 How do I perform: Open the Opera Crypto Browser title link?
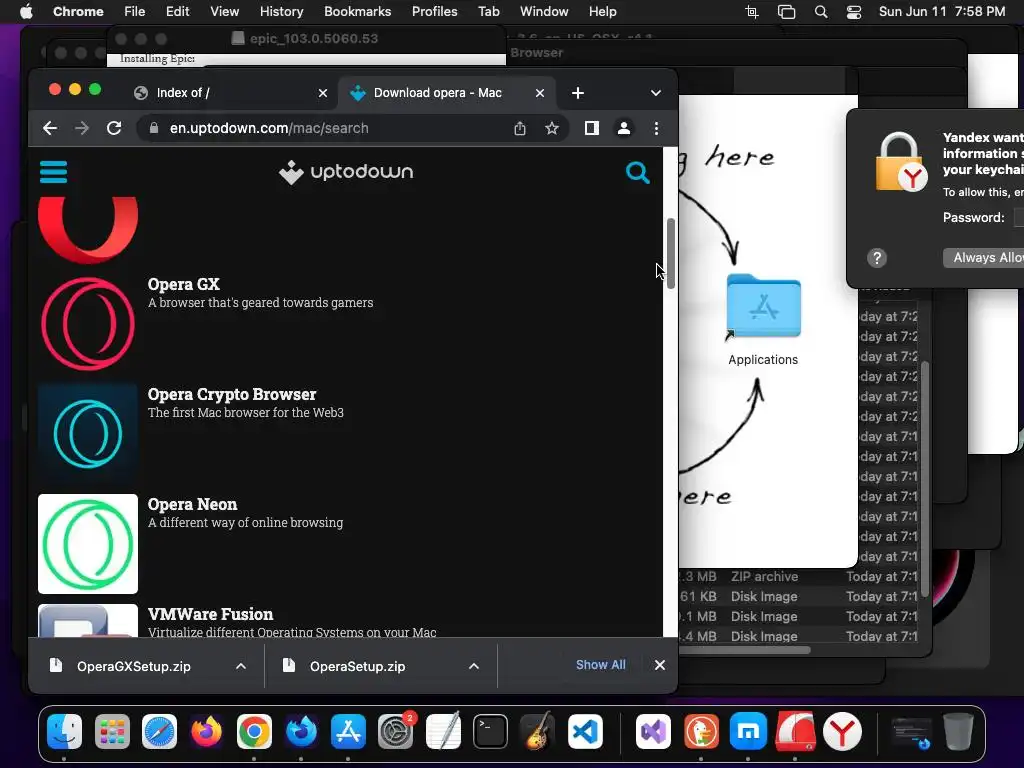click(232, 394)
